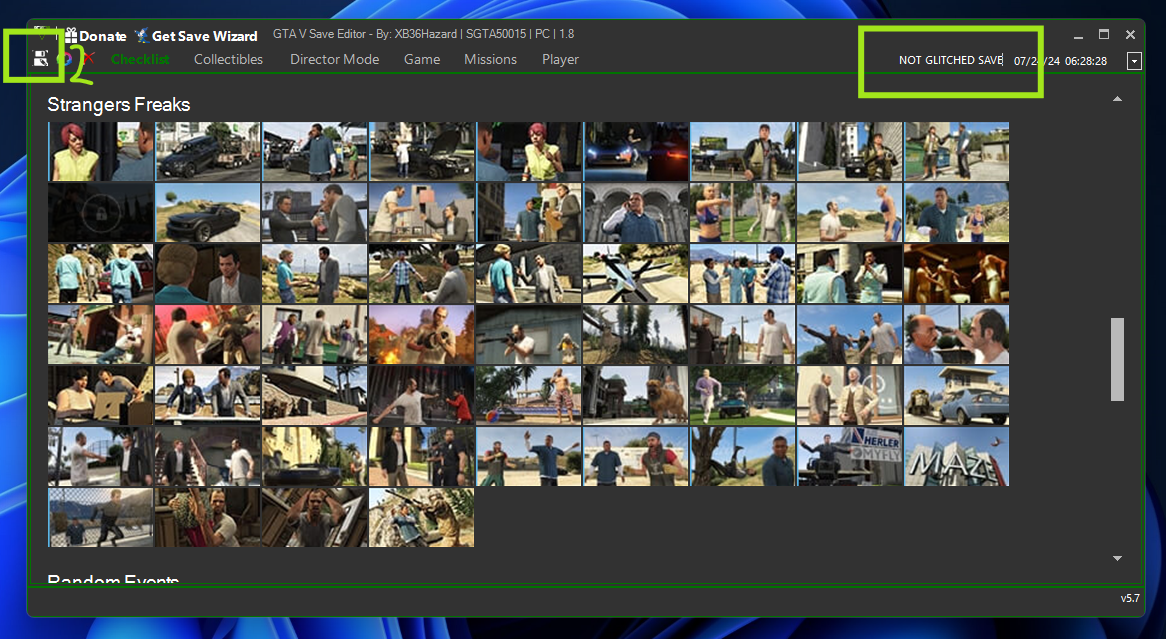Viewport: 1166px width, 639px height.
Task: Select the brown dog thumbnail
Action: 636,396
